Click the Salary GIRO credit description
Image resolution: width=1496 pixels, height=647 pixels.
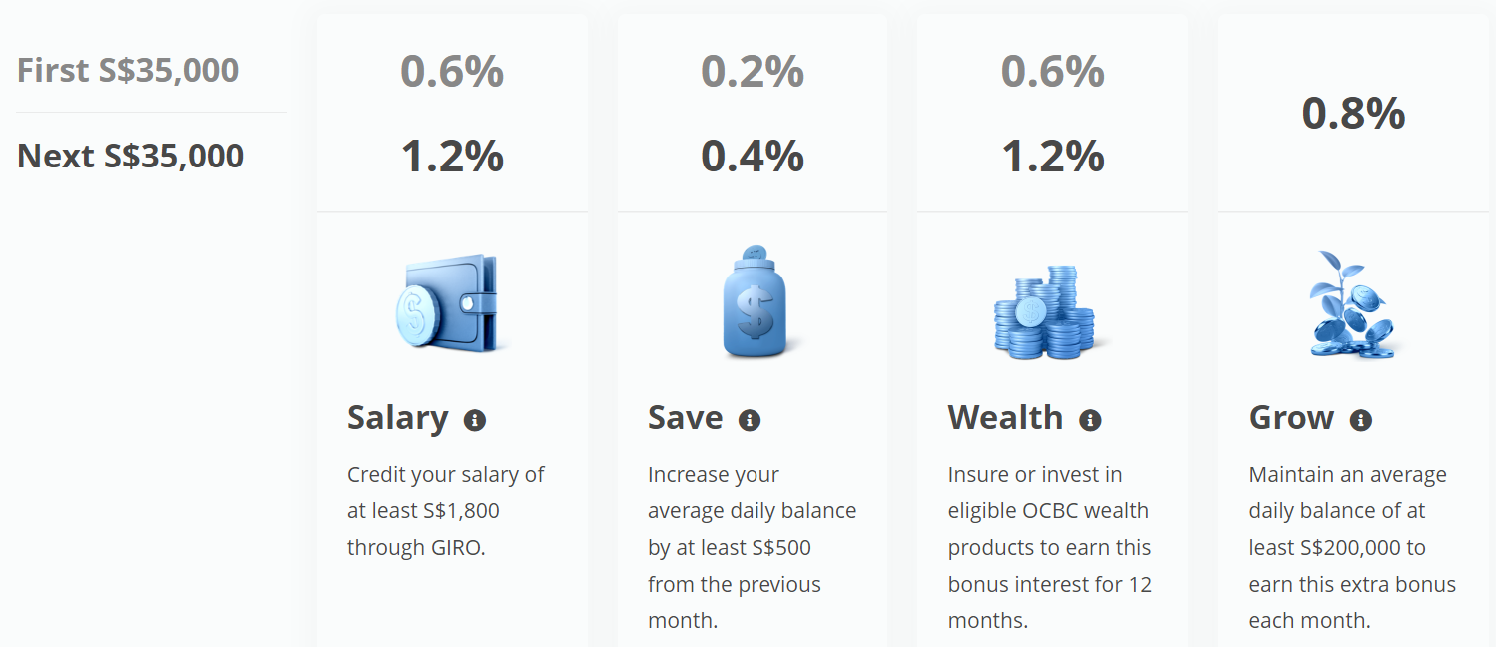point(446,511)
